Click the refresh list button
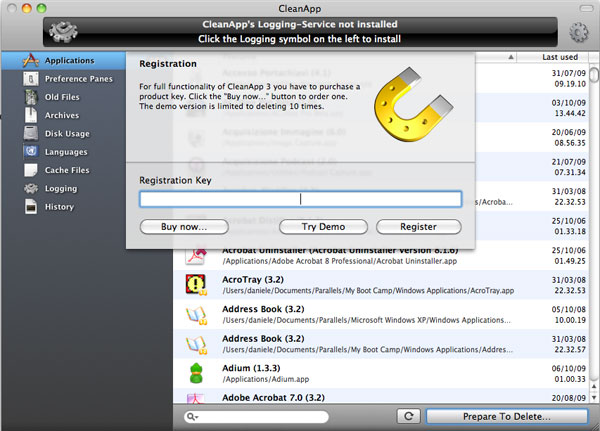This screenshot has width=600, height=431. pos(409,416)
